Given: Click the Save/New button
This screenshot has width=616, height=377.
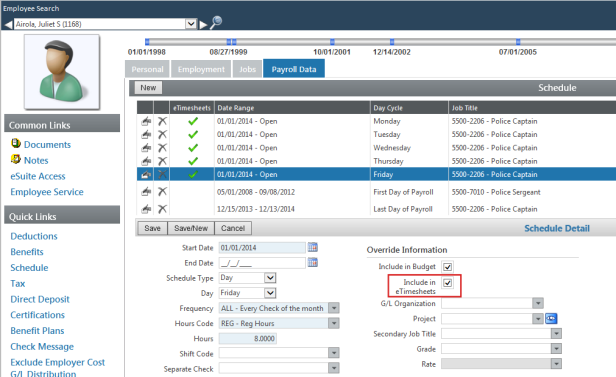Looking at the screenshot, I should click(191, 228).
